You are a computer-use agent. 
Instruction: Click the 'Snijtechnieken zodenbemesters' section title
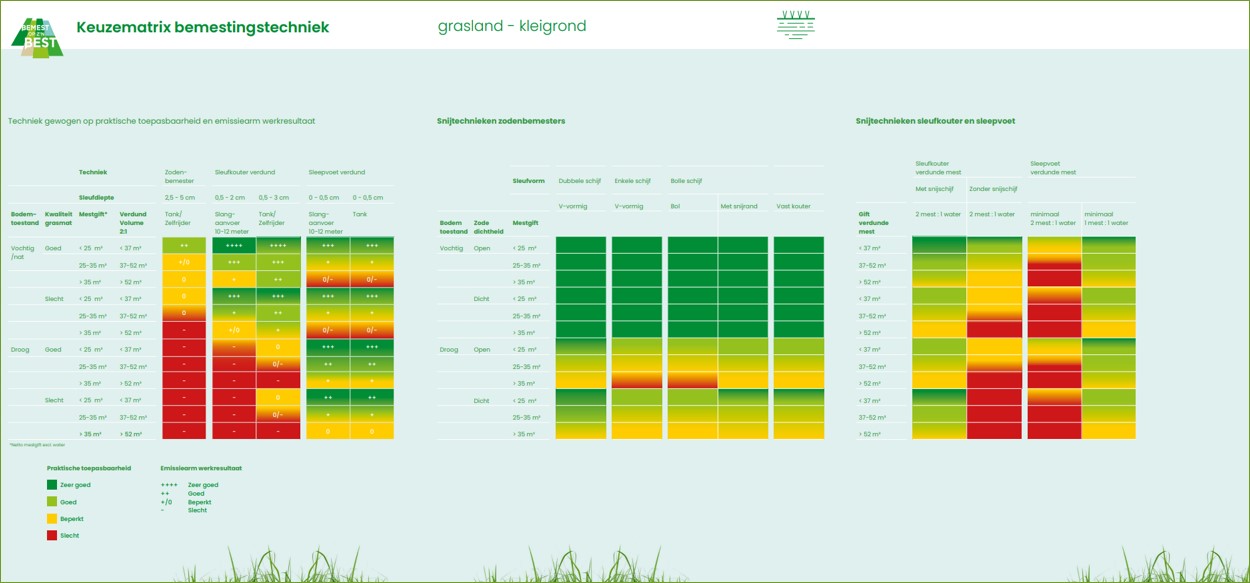coord(501,121)
